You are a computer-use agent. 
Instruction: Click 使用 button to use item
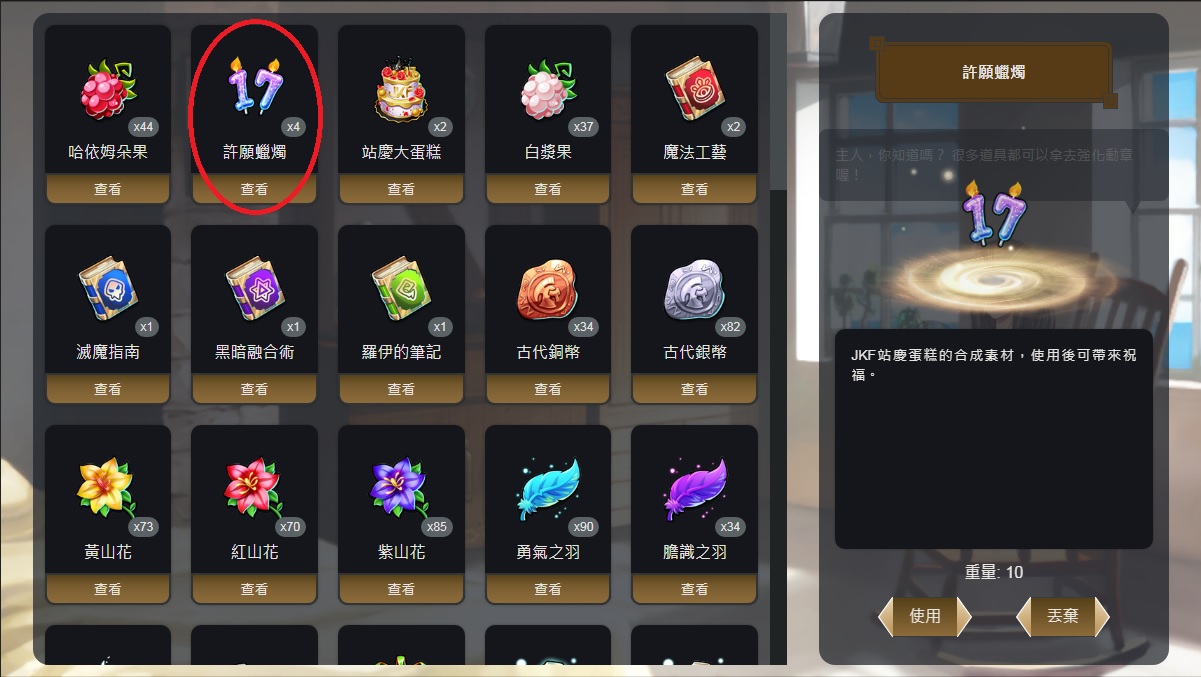[925, 616]
